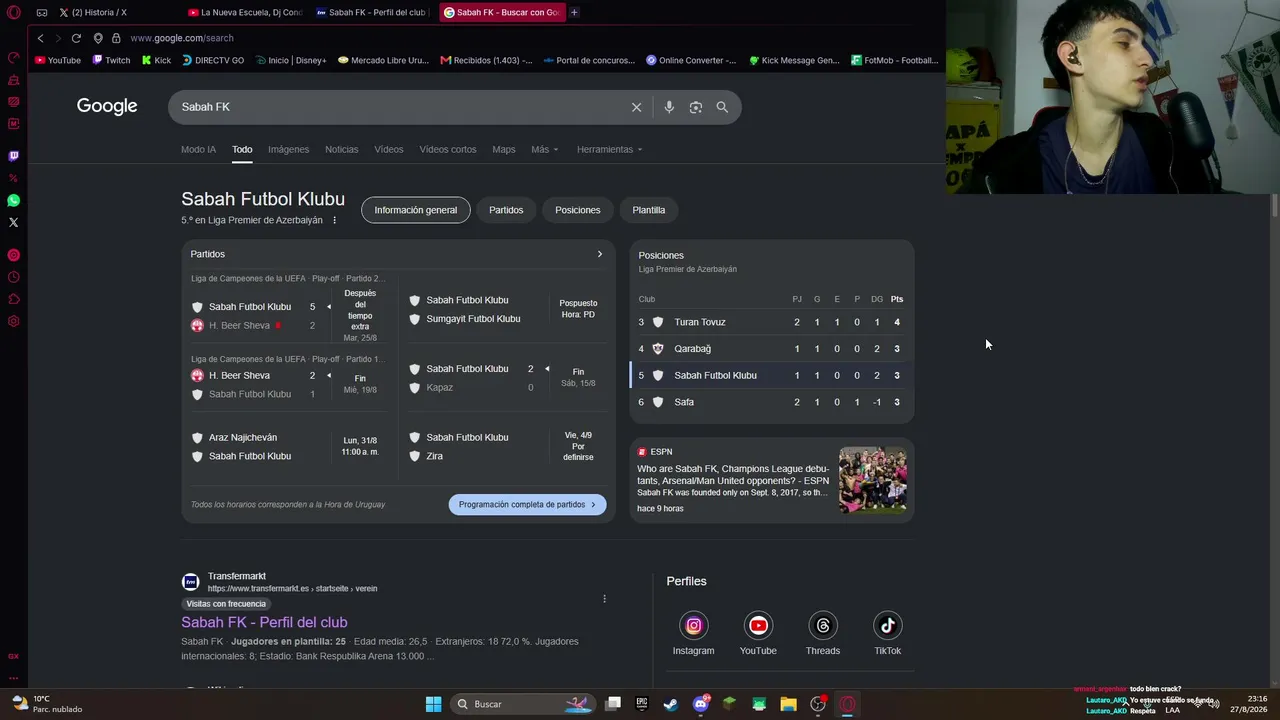Search by image with Google Lens icon
This screenshot has height=720, width=1280.
coord(696,107)
